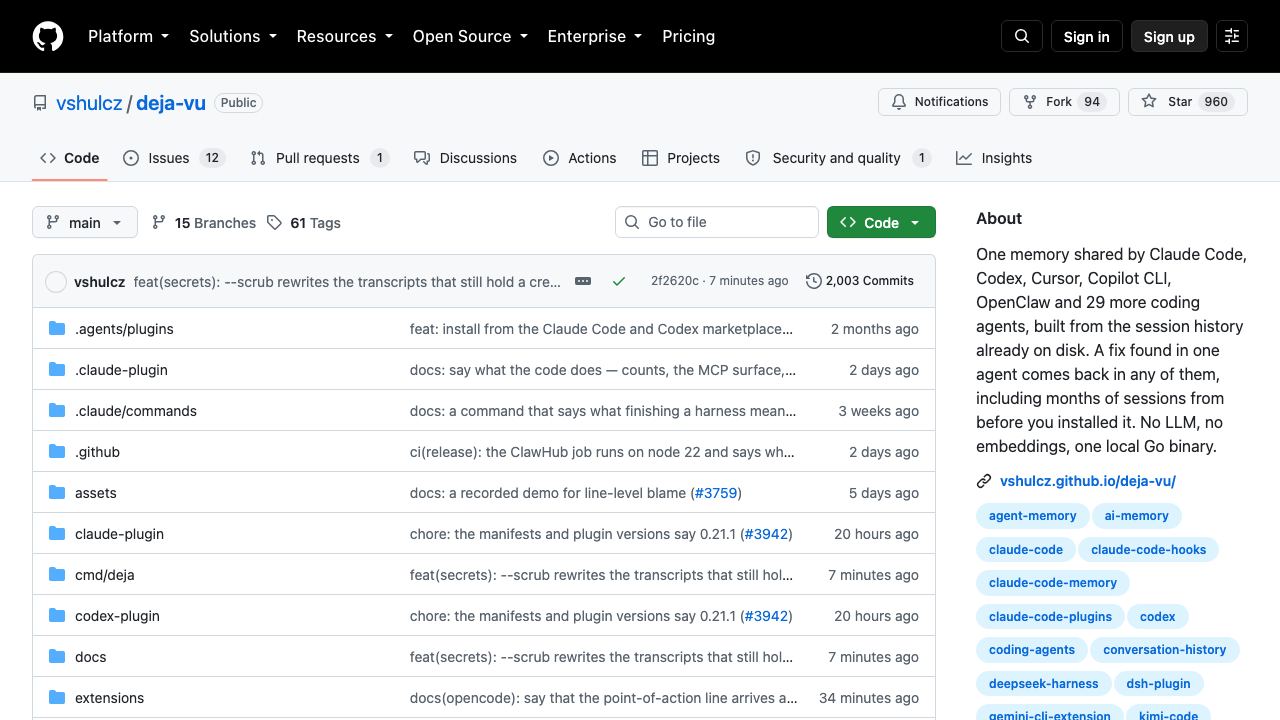Click the magnifier icon in Go to file
The height and width of the screenshot is (720, 1280).
click(632, 222)
